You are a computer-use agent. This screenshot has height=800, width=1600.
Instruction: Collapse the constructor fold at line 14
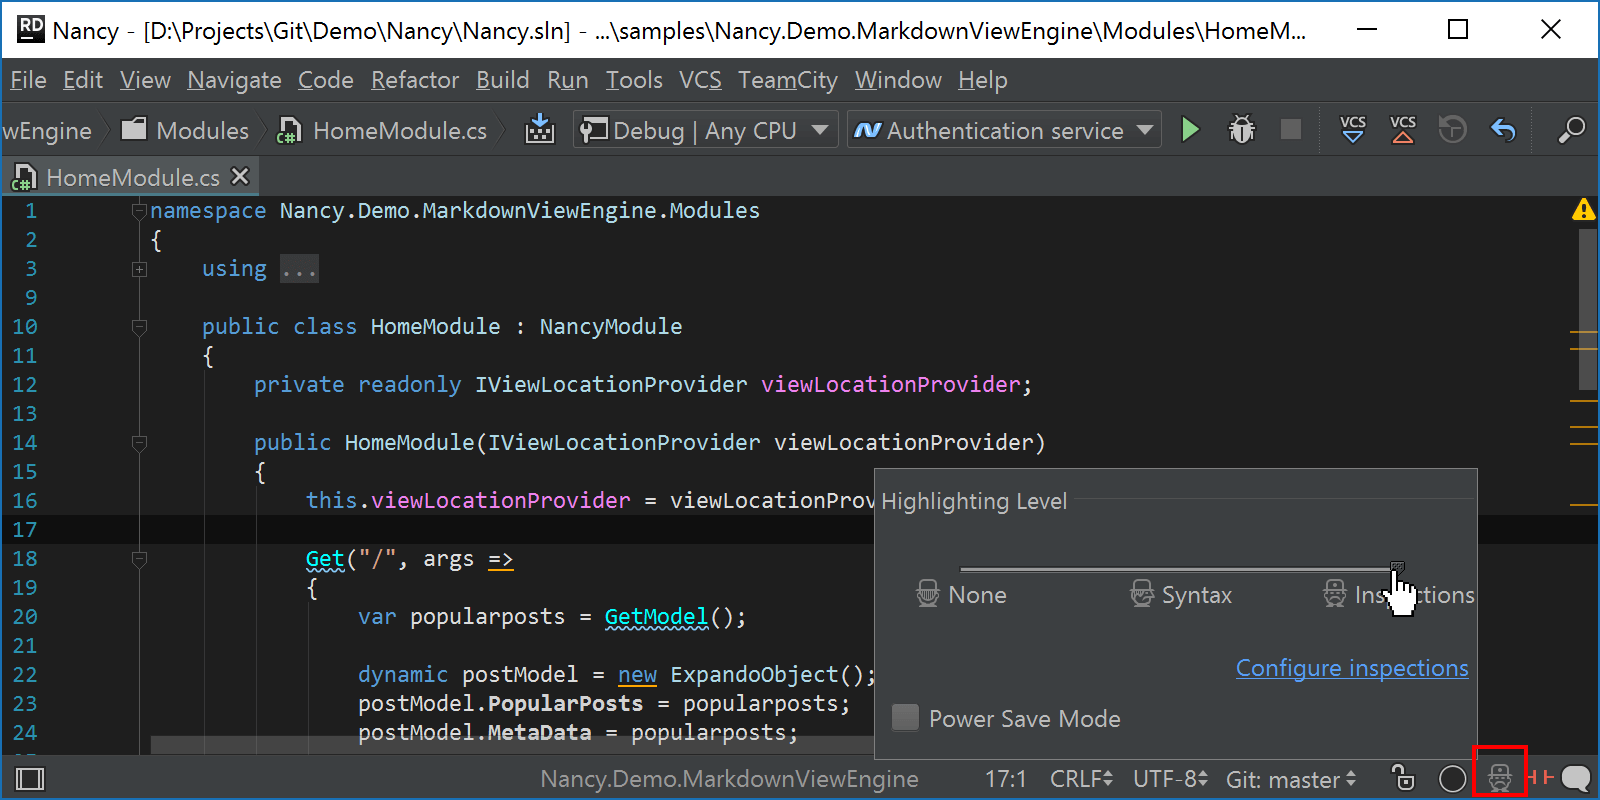click(x=139, y=443)
